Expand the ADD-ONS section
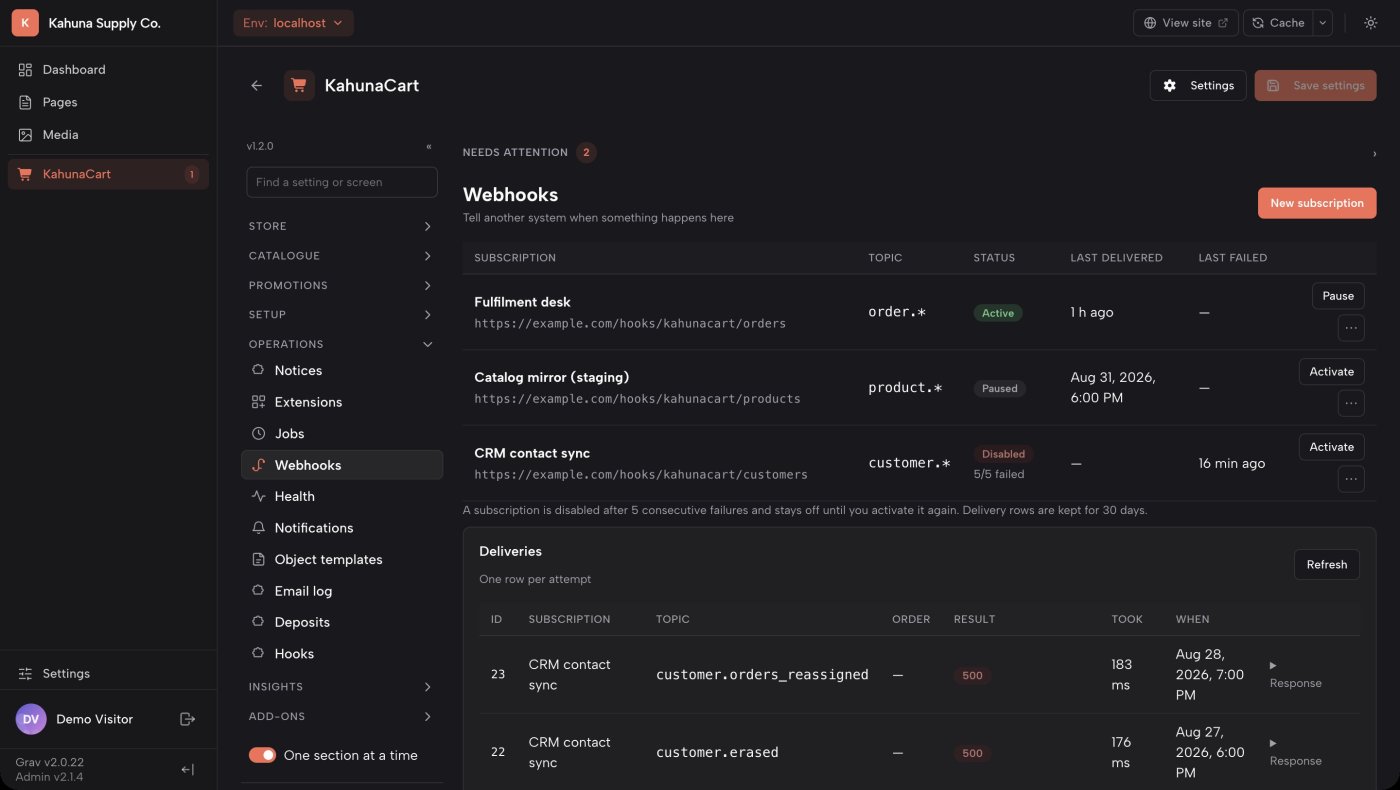This screenshot has height=790, width=1400. [x=341, y=717]
